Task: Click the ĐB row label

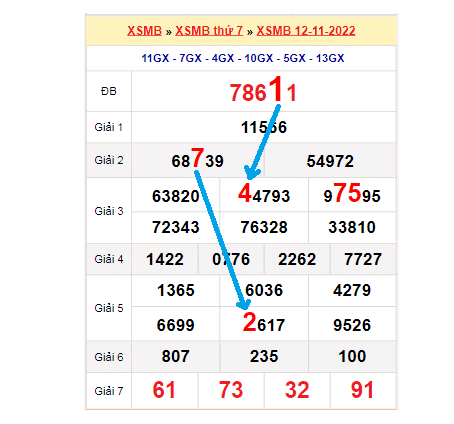Action: [109, 91]
